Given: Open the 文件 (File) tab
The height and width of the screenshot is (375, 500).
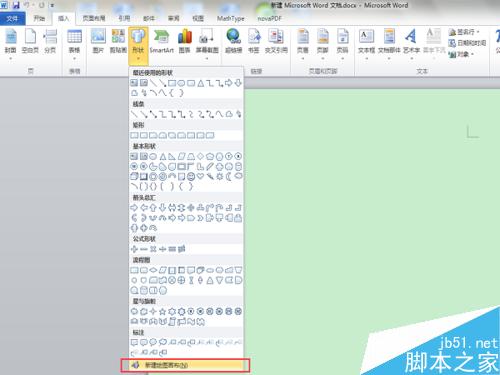Looking at the screenshot, I should click(x=12, y=18).
